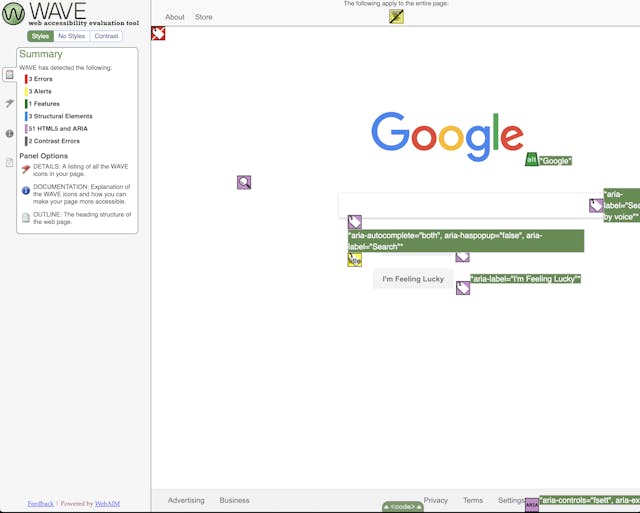Screen dimensions: 640x513
Task: Select the "3 Errors" summary line
Action: [39, 79]
